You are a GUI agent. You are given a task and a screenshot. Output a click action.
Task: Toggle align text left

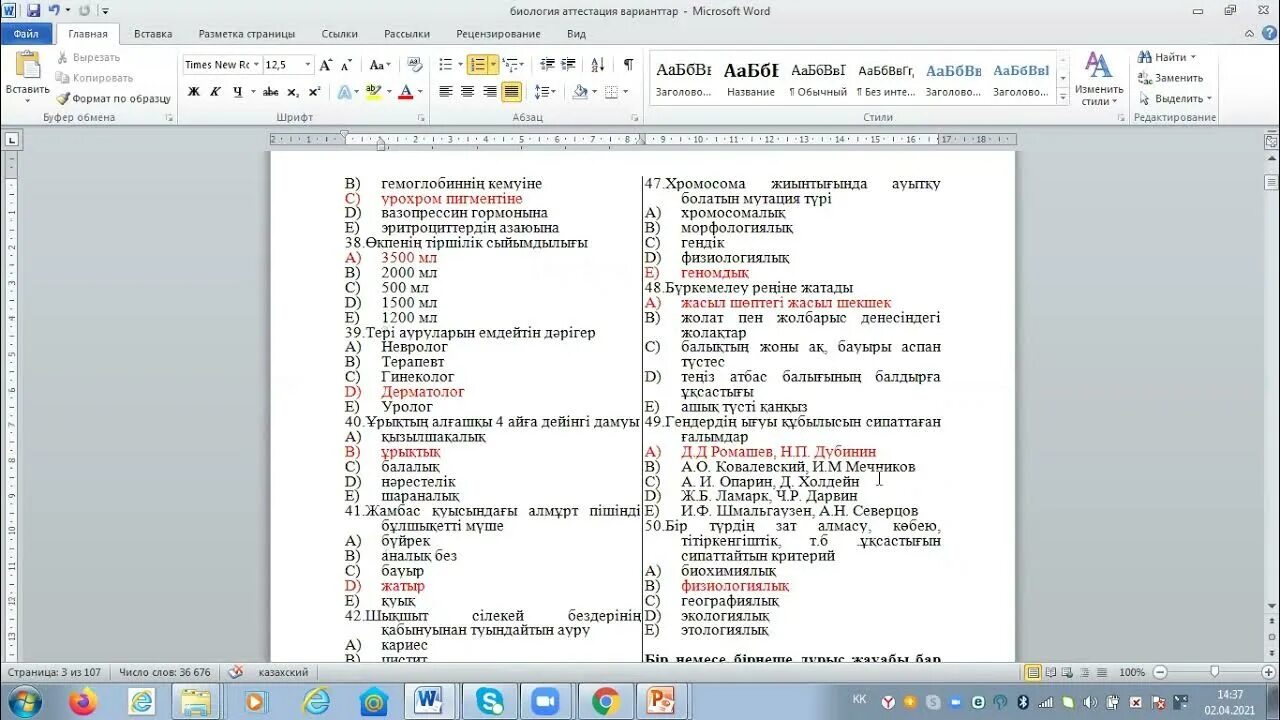(445, 92)
